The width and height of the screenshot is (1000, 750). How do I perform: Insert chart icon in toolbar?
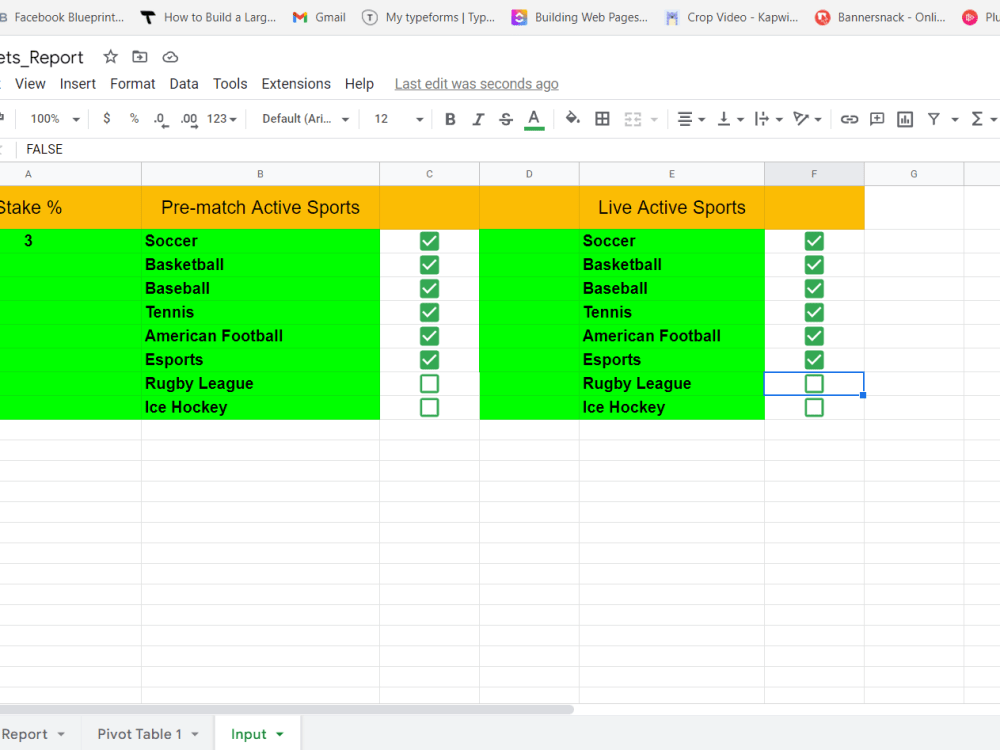coord(905,119)
